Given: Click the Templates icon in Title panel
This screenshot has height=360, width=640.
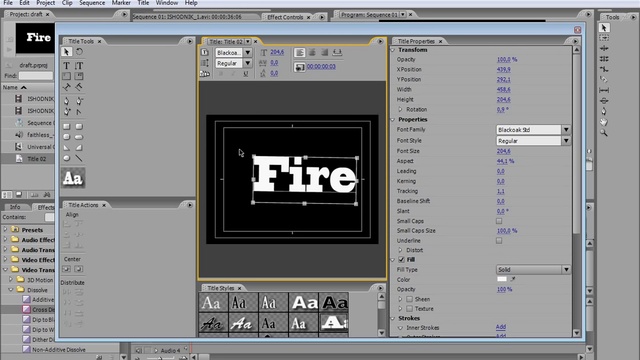Looking at the screenshot, I should click(205, 73).
